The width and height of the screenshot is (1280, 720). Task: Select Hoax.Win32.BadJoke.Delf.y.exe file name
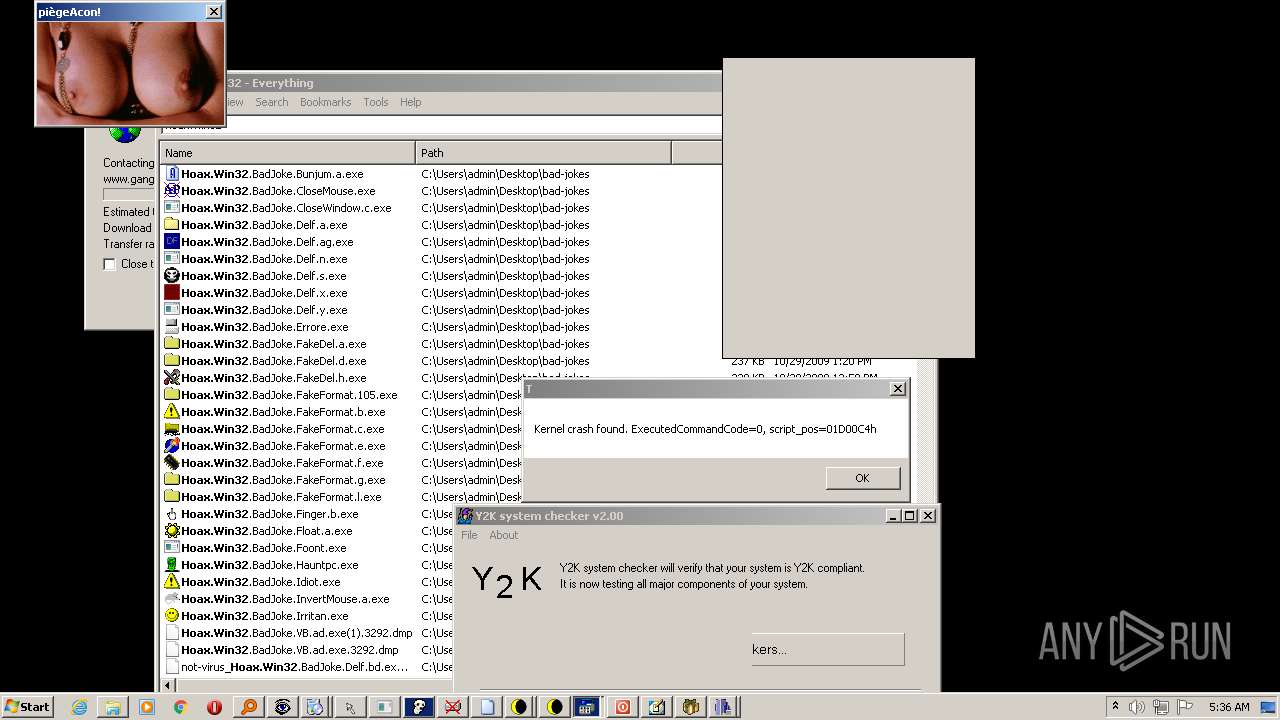pos(264,310)
